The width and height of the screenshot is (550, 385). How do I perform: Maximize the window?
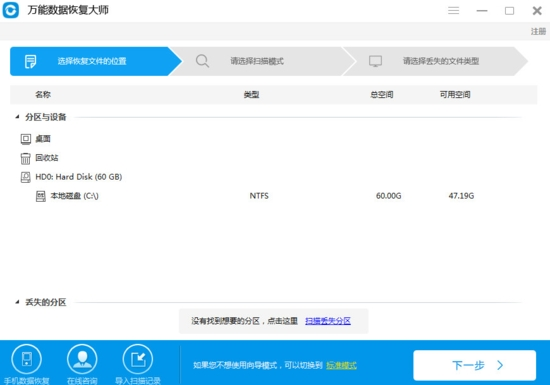coord(509,11)
